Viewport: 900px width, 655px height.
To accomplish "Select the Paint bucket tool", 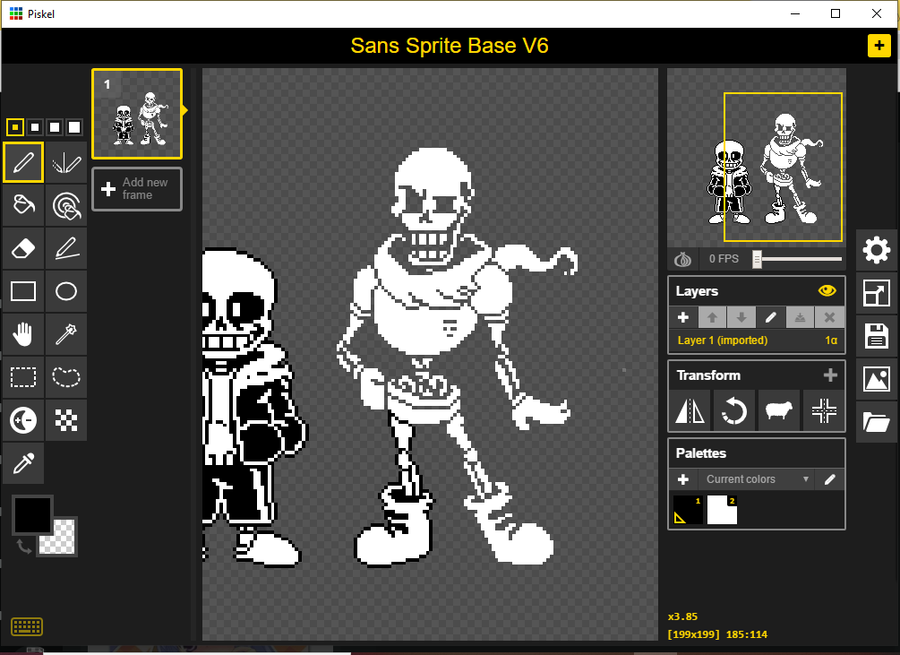I will click(x=23, y=206).
